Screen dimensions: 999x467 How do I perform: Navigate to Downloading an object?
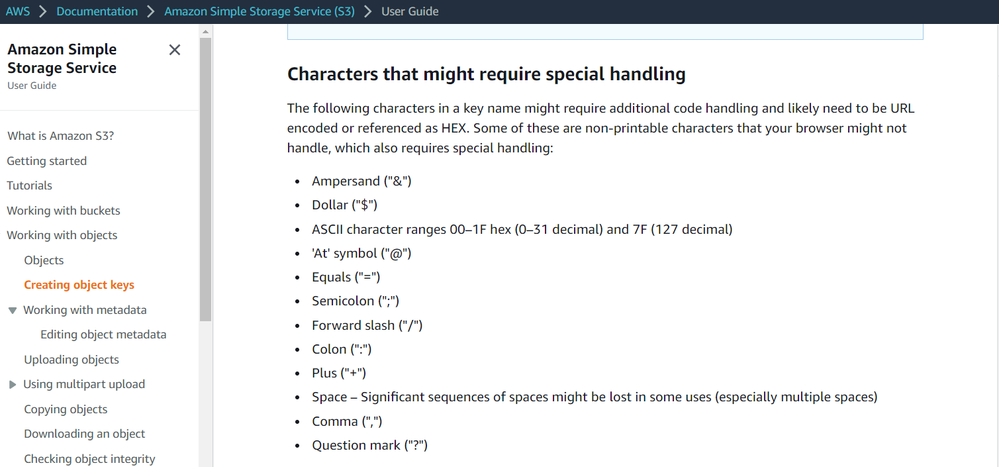[x=84, y=434]
